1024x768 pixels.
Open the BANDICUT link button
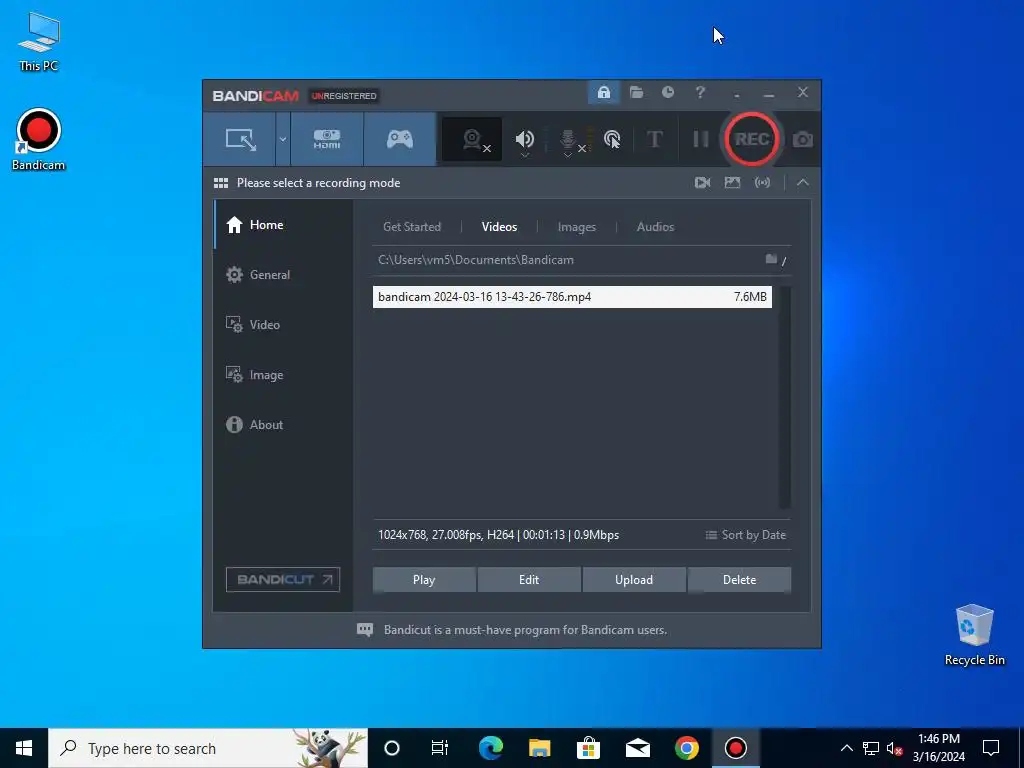[x=283, y=579]
